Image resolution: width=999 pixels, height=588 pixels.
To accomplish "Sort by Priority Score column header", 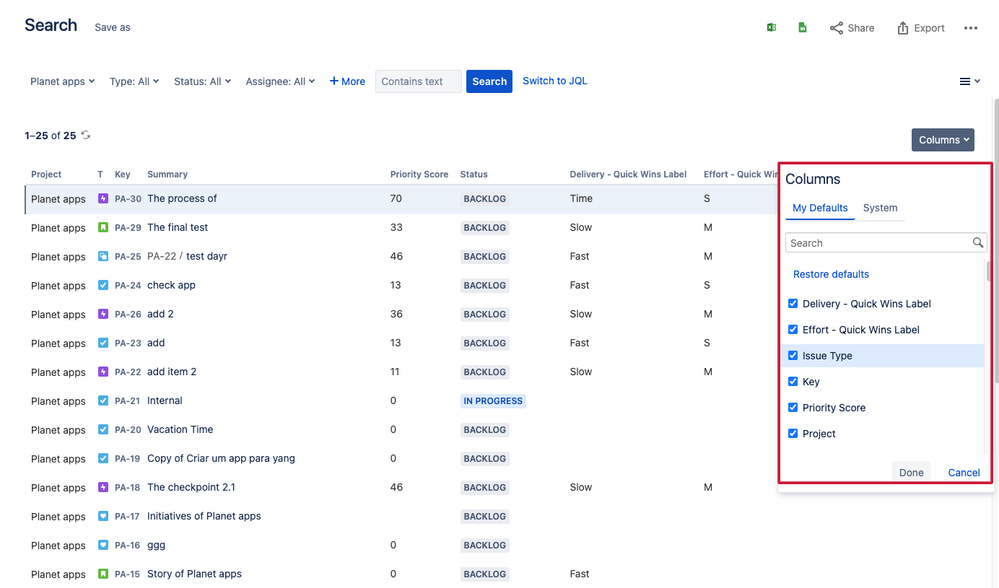I will [419, 174].
